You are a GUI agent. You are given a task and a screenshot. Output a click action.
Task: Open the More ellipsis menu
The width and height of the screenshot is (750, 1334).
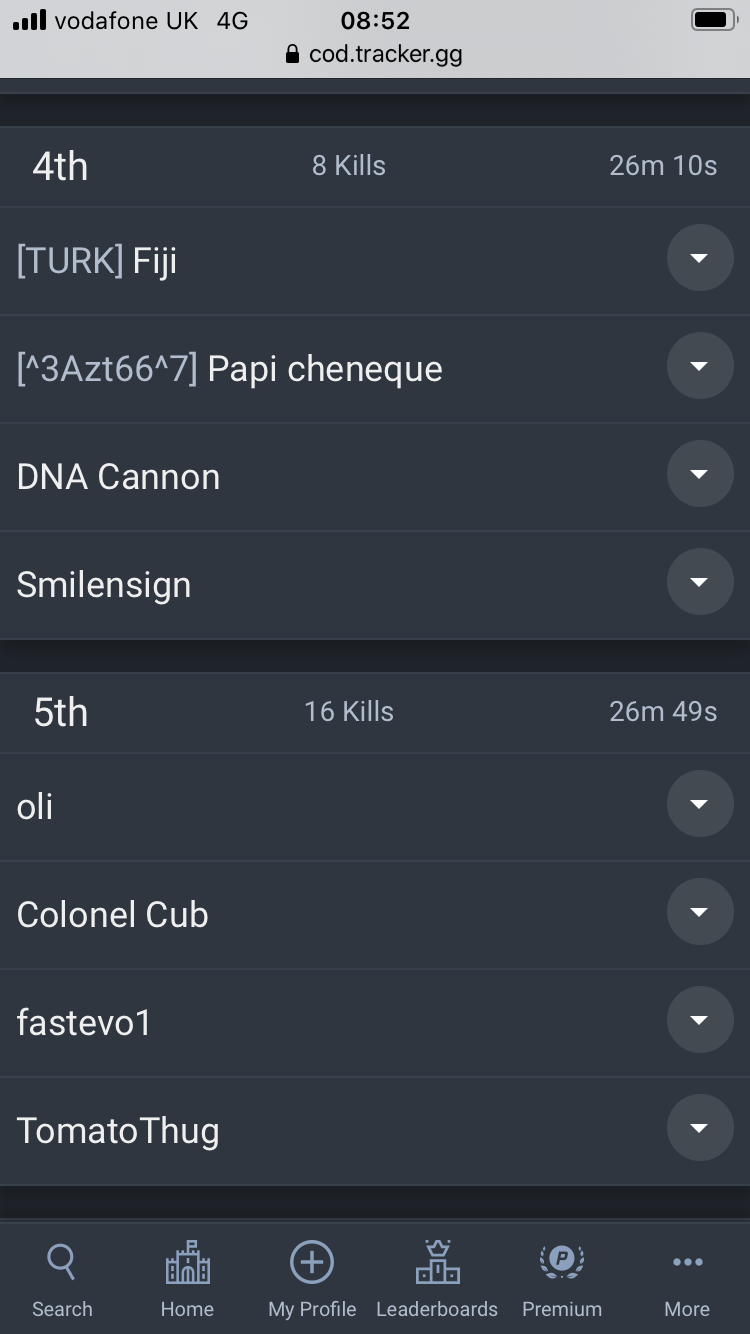[687, 1263]
